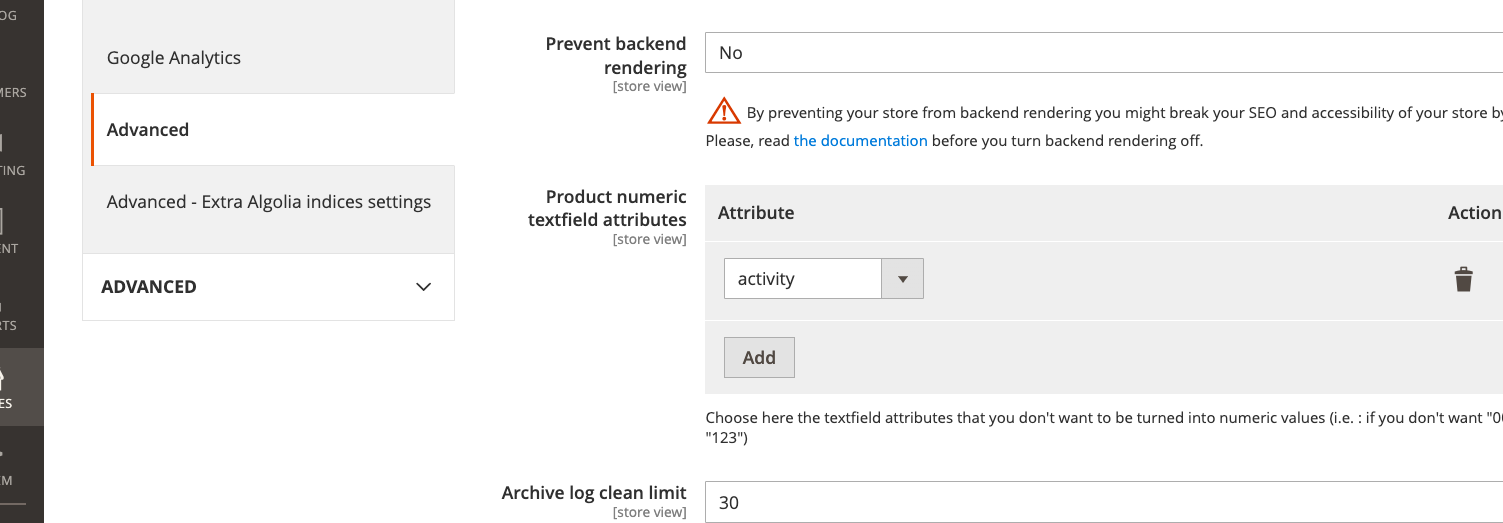Screen dimensions: 1503x523
Task: Open the Prevent backend rendering dropdown
Action: pos(1104,52)
